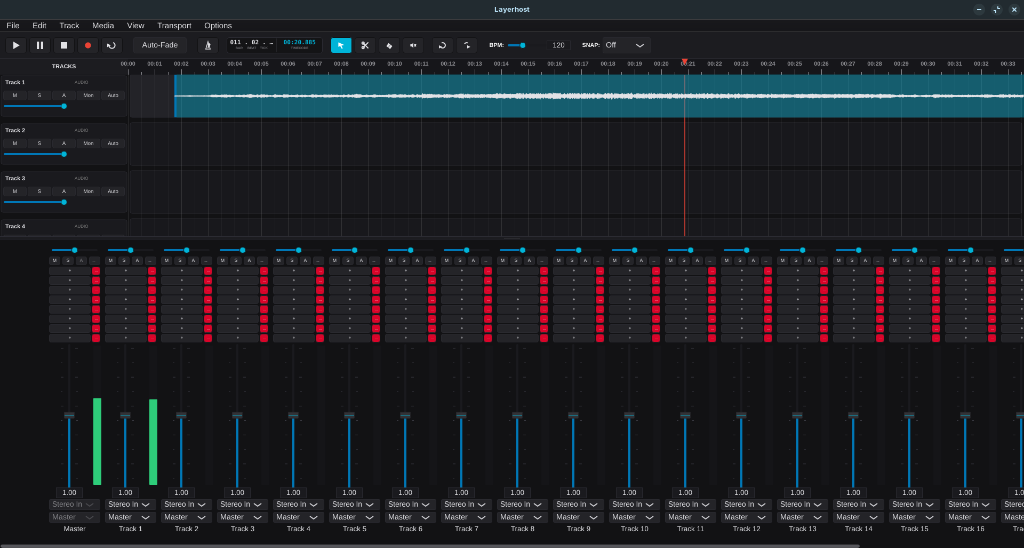Click Track 8 fader value 1.00
Viewport: 1024px width, 548px height.
(x=517, y=492)
